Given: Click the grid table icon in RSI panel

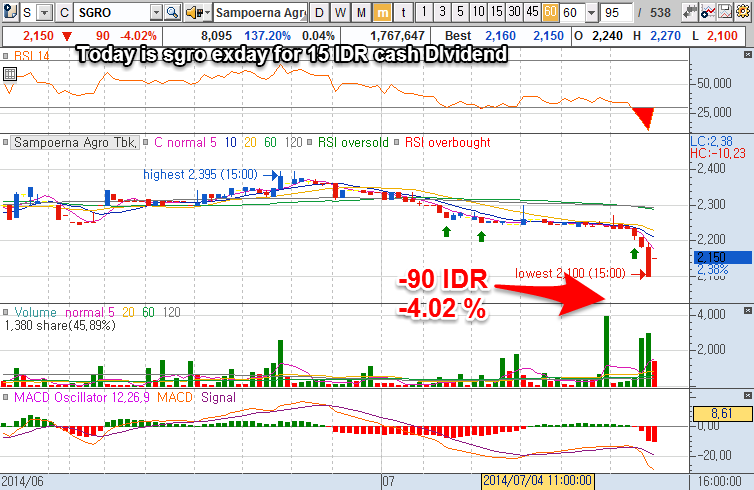Looking at the screenshot, I should [x=10, y=74].
